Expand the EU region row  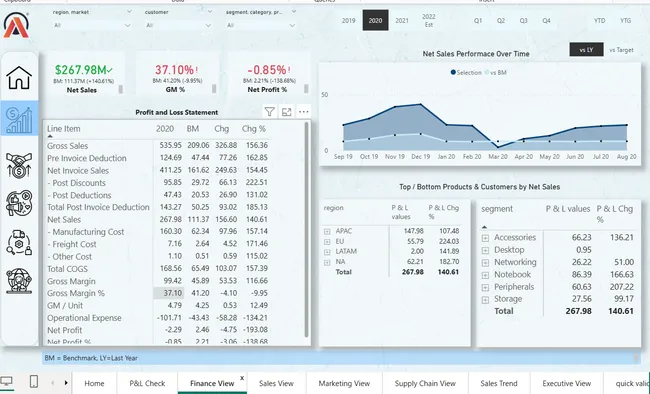click(x=327, y=242)
